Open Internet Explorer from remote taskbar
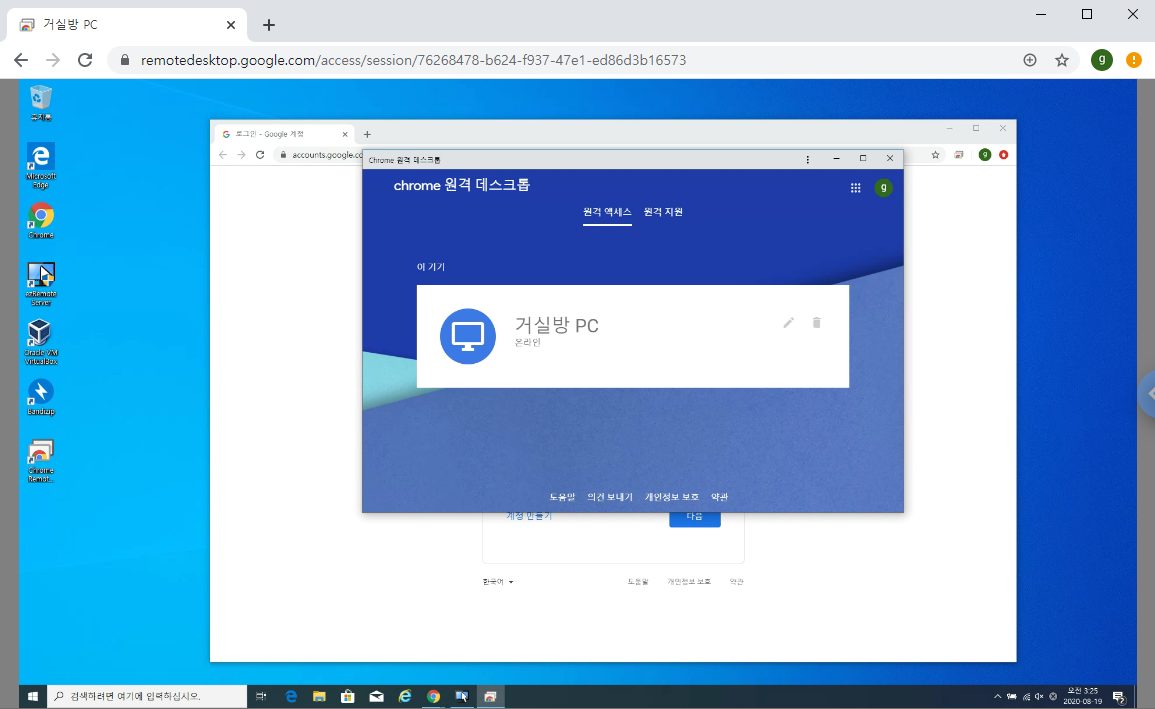1155x709 pixels. pos(404,696)
